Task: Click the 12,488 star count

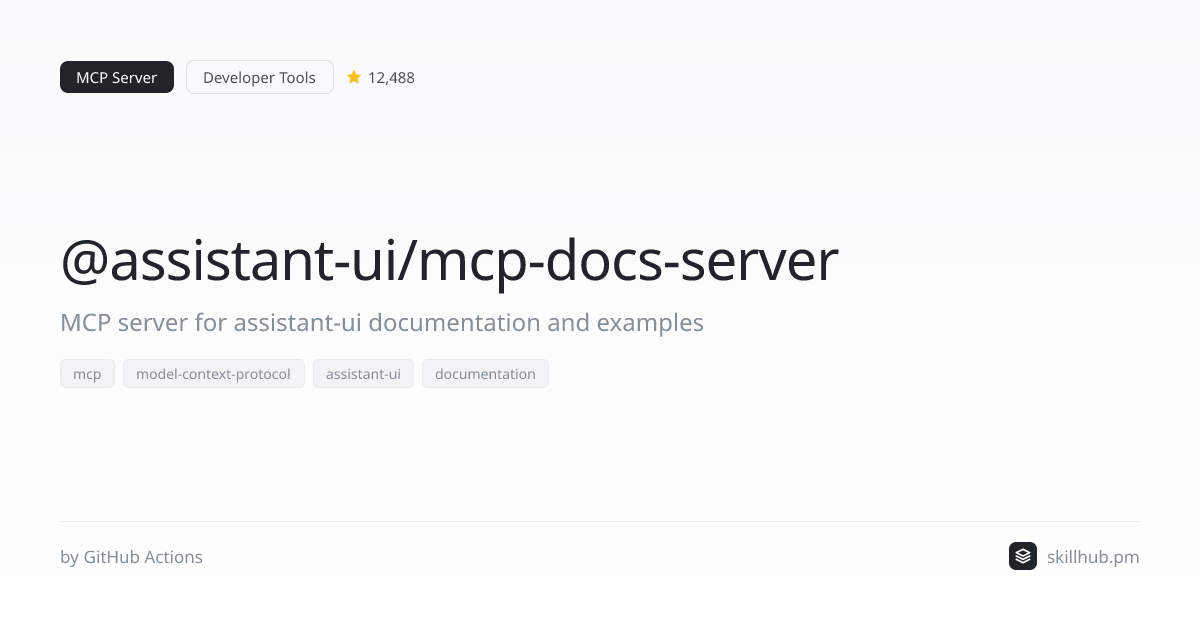Action: click(391, 77)
